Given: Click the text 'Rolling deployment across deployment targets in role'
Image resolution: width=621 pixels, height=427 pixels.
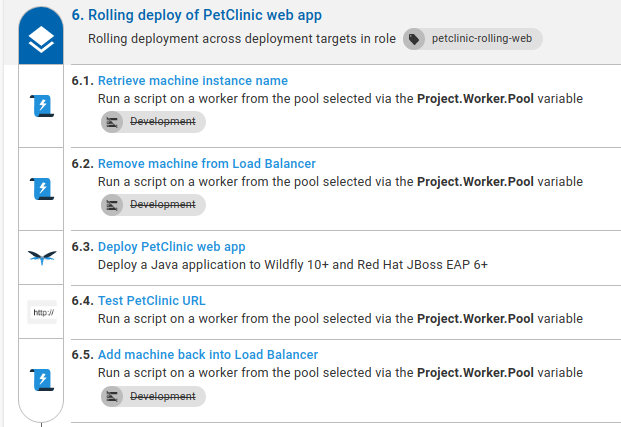Looking at the screenshot, I should [x=242, y=39].
